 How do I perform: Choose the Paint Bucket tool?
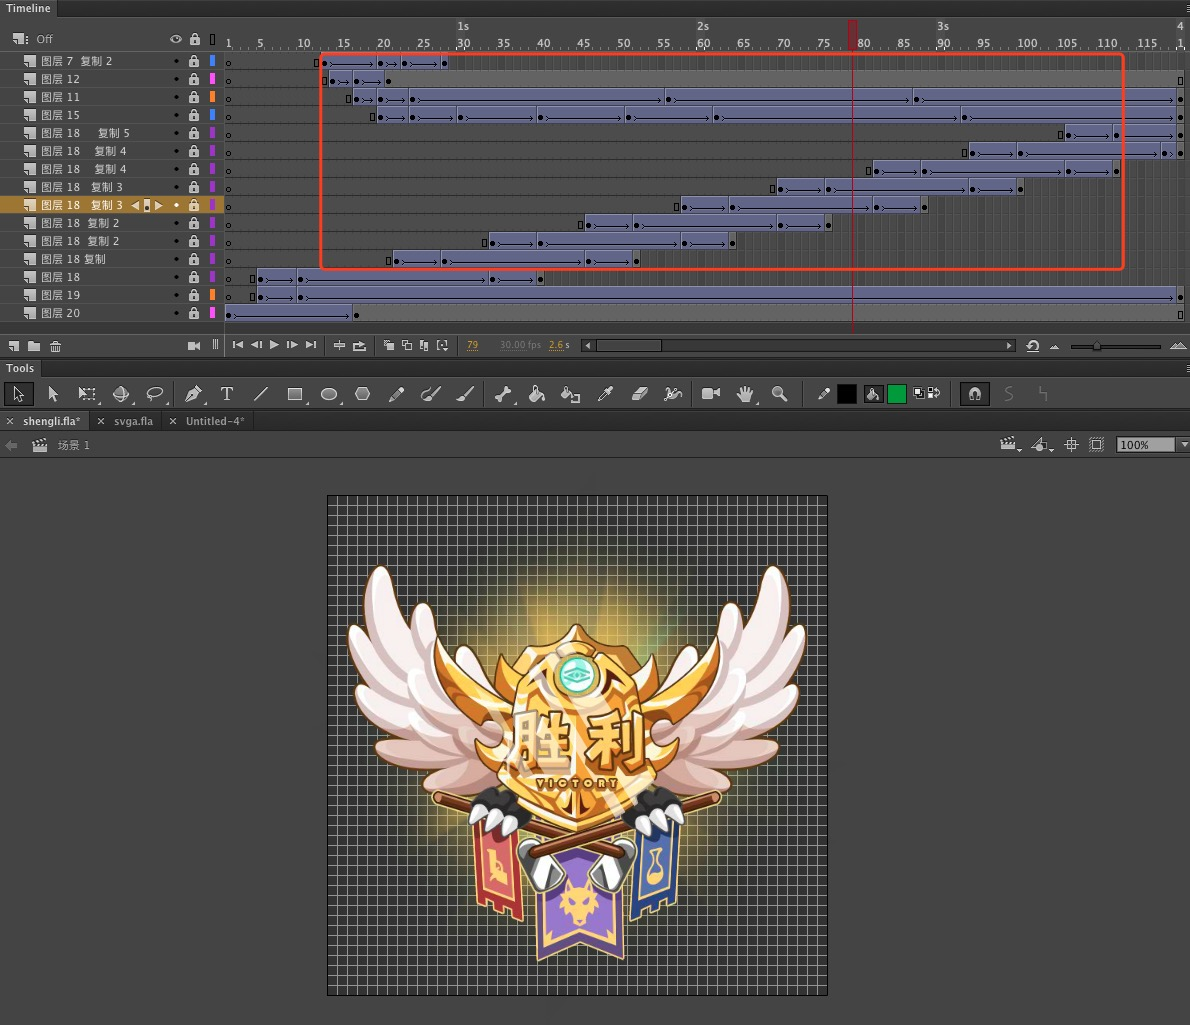tap(537, 394)
